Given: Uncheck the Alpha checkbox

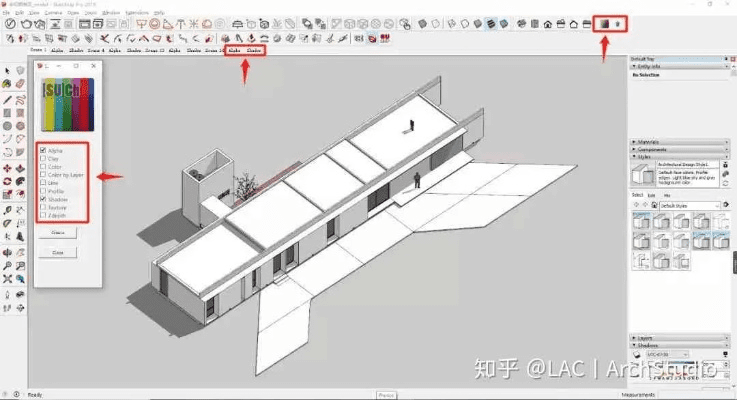Looking at the screenshot, I should (x=42, y=150).
